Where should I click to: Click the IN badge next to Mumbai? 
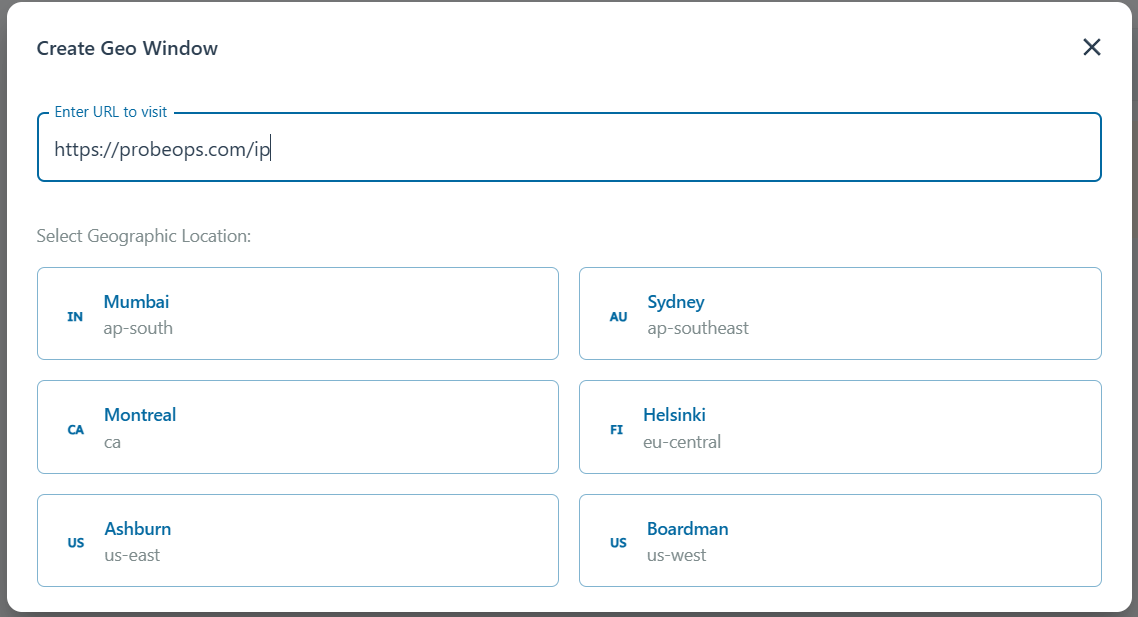click(74, 316)
